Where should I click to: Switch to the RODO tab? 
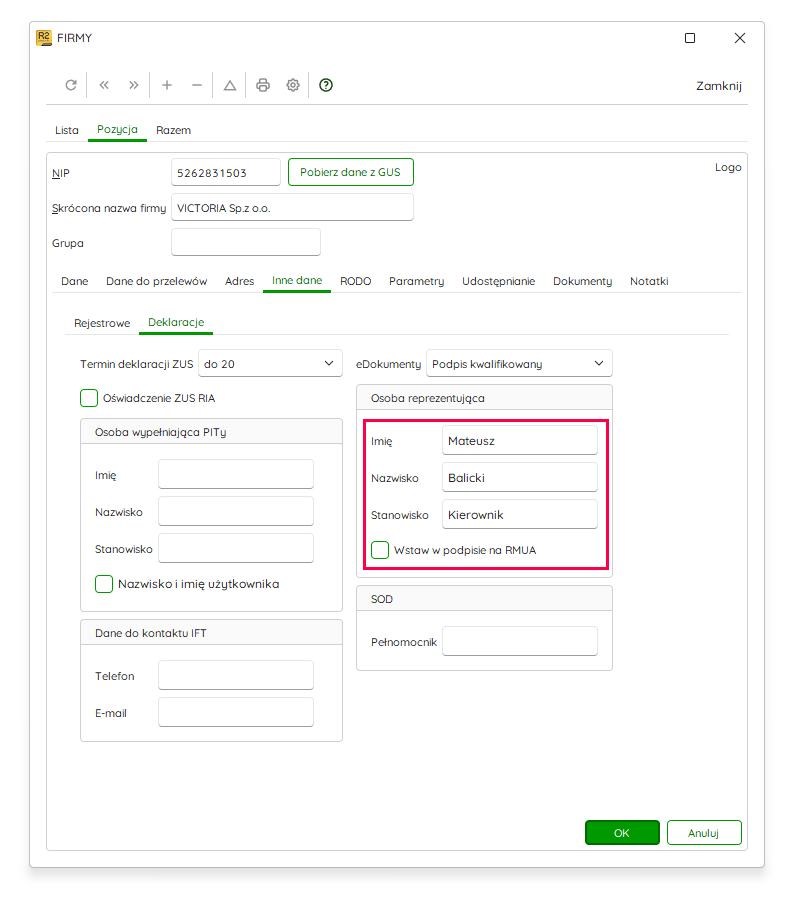click(356, 281)
